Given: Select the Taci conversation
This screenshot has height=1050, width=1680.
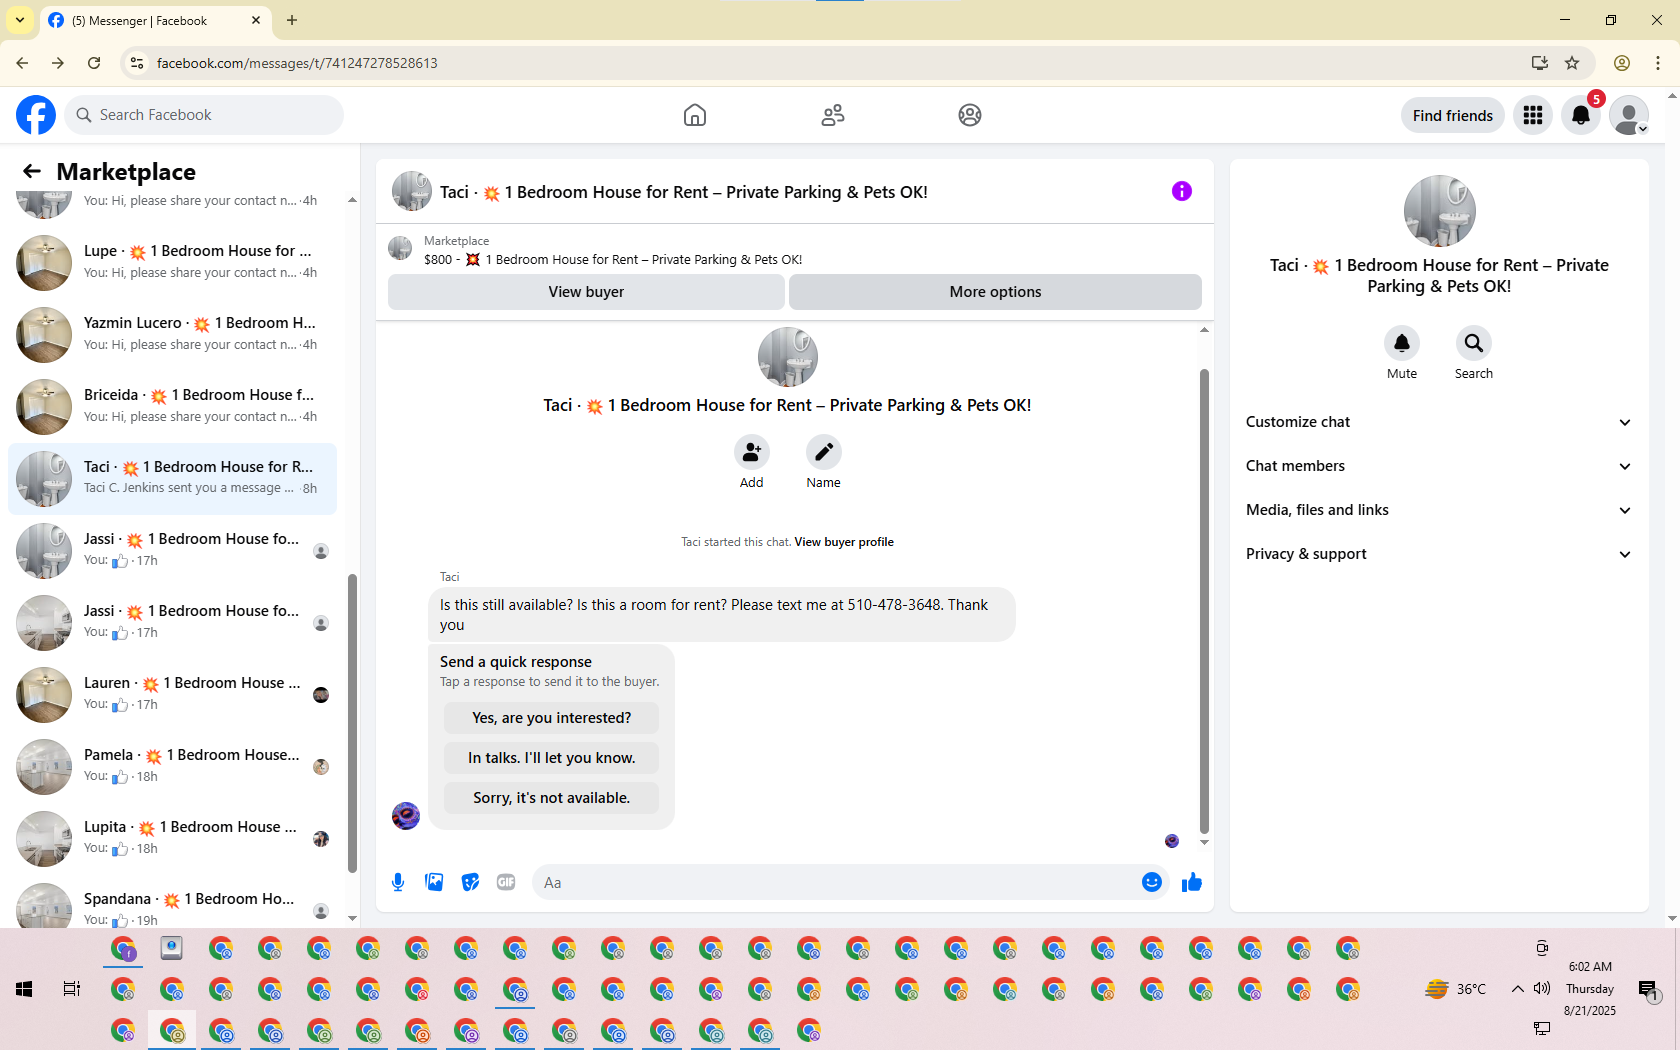Looking at the screenshot, I should pyautogui.click(x=172, y=478).
